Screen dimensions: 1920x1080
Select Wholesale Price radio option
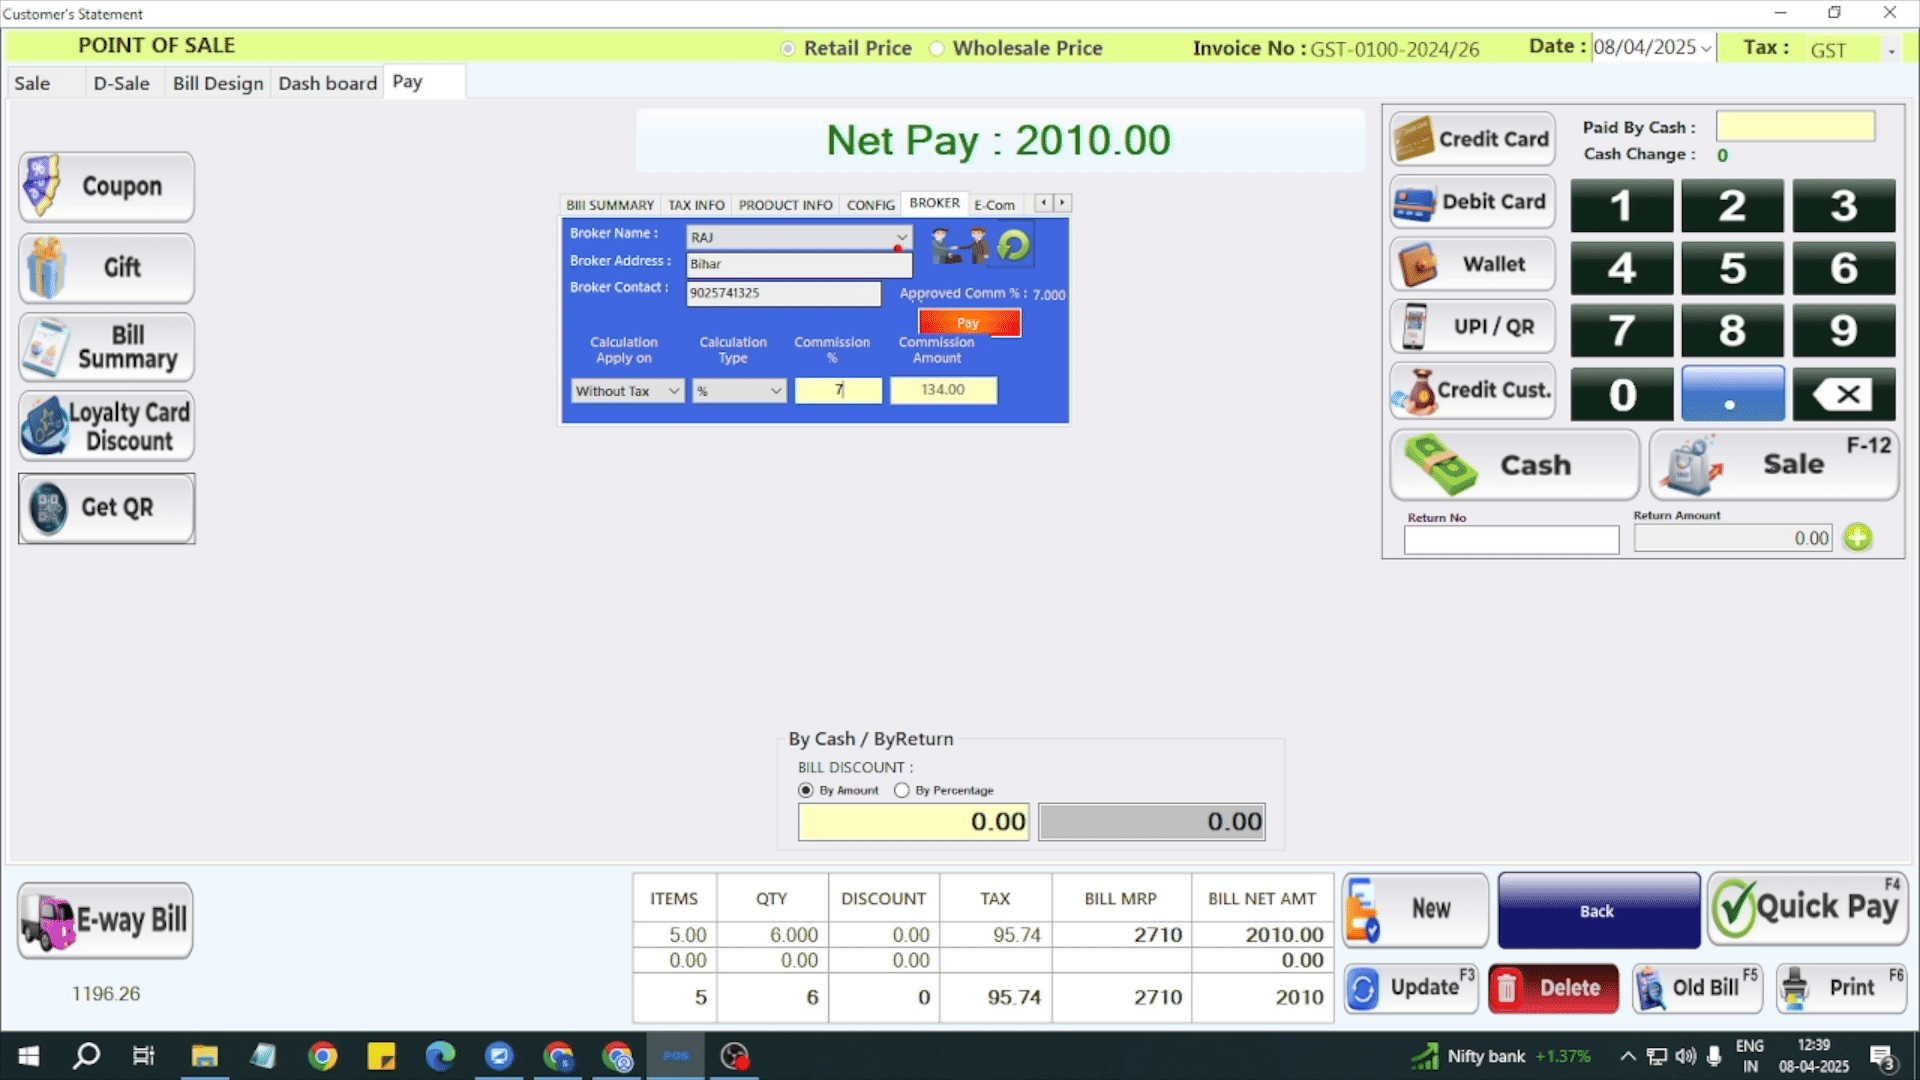(937, 49)
